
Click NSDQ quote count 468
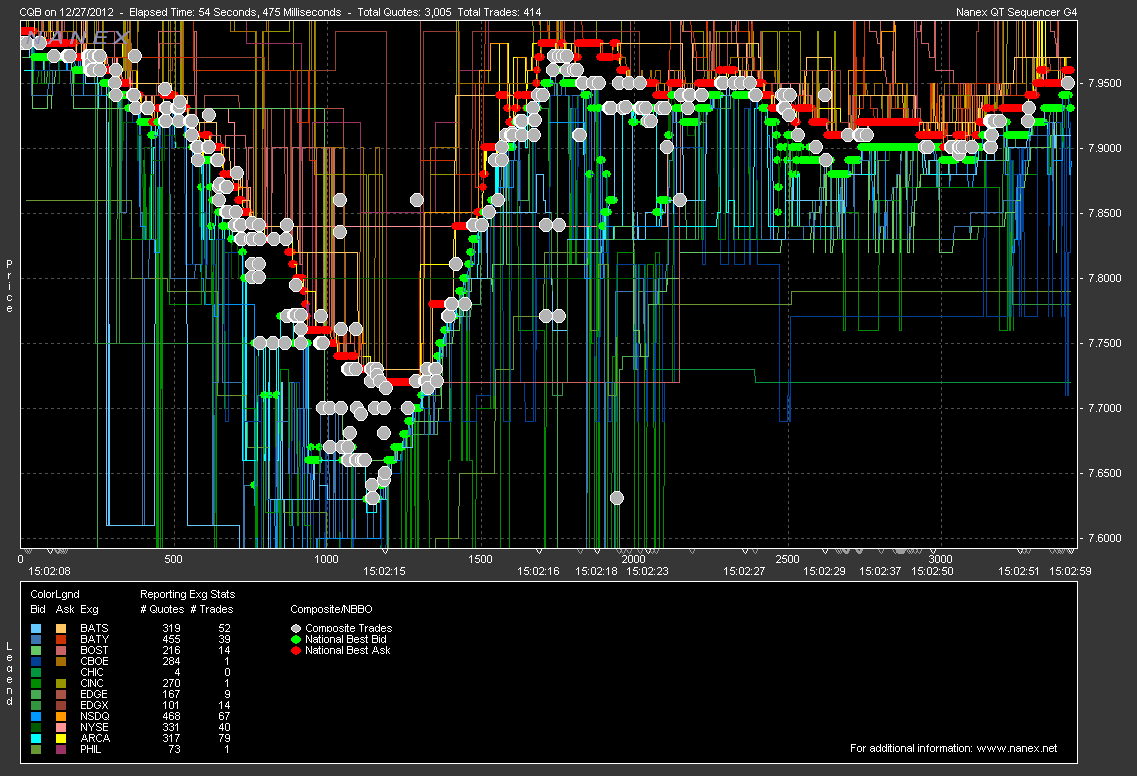click(171, 716)
